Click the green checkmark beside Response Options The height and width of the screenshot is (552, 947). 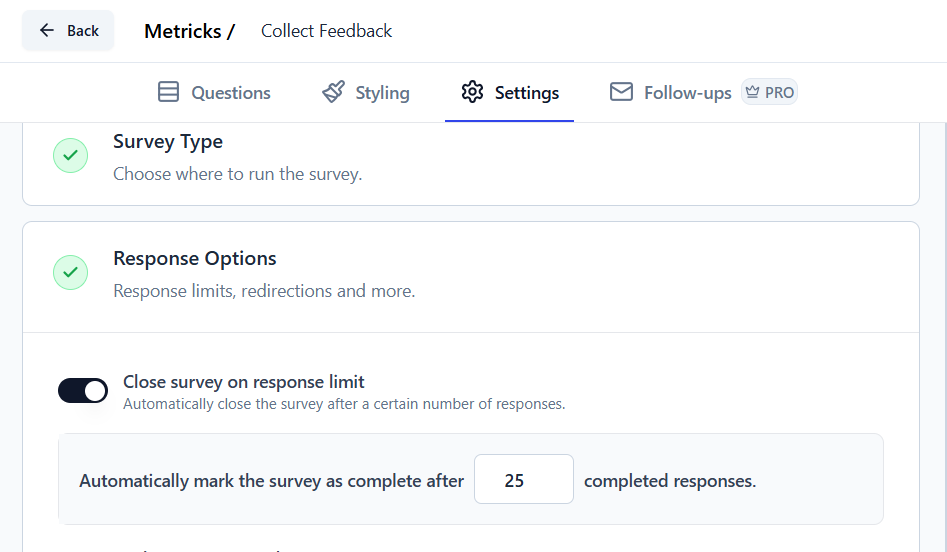(70, 273)
